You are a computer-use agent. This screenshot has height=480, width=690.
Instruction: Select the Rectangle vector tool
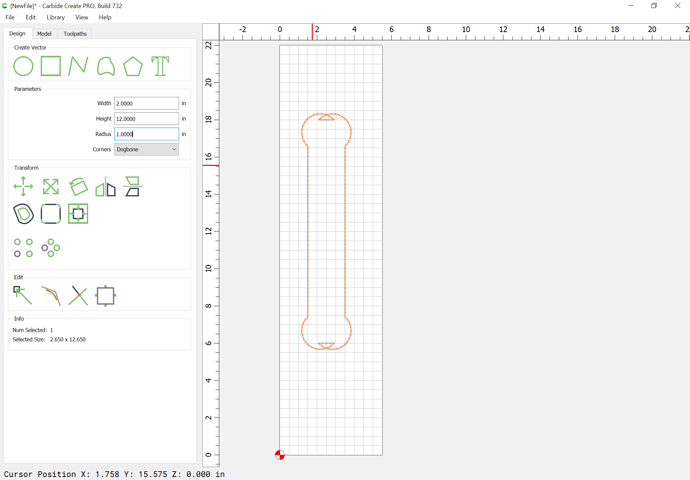51,66
